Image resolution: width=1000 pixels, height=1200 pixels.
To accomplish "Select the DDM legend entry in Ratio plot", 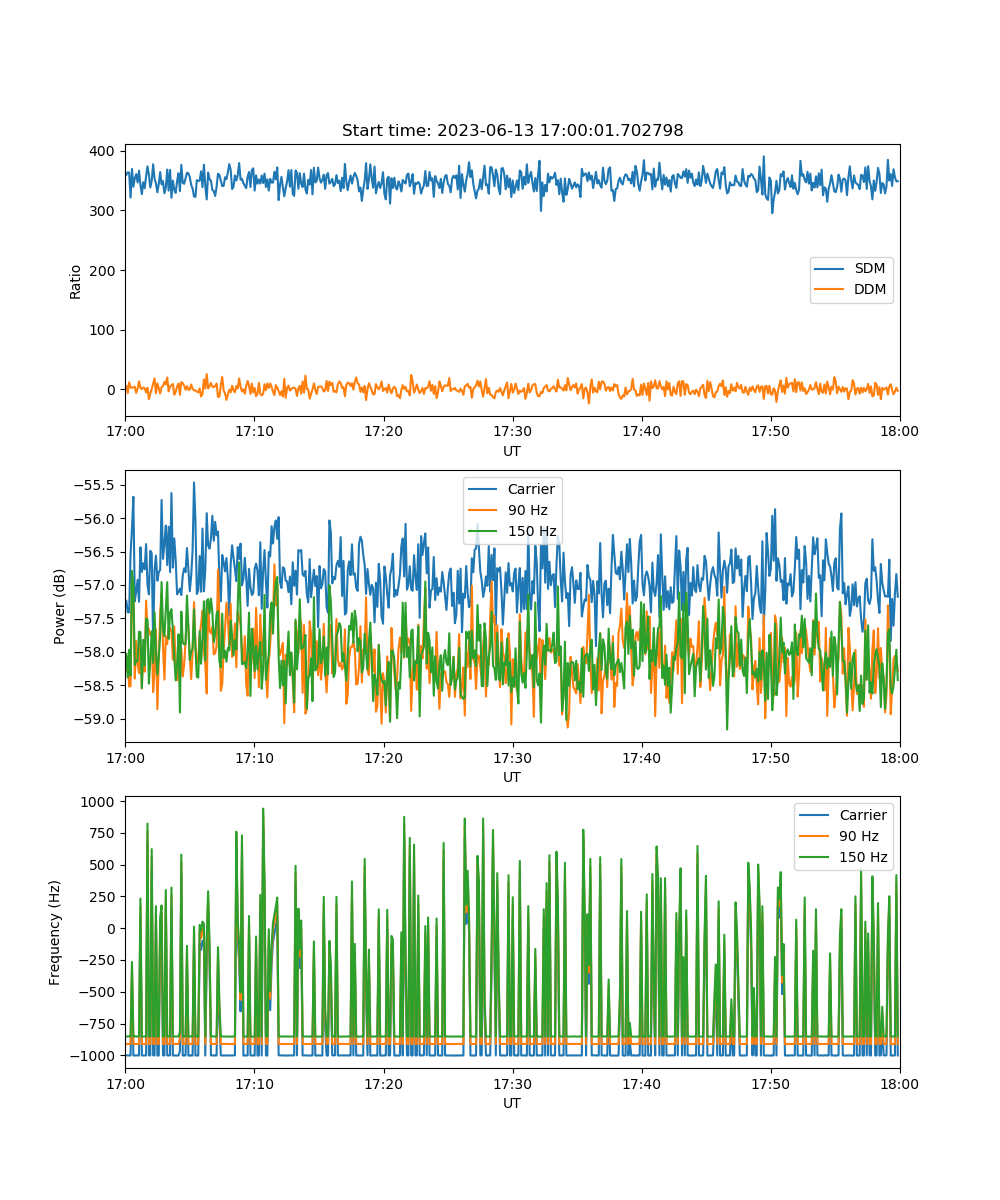I will click(851, 290).
